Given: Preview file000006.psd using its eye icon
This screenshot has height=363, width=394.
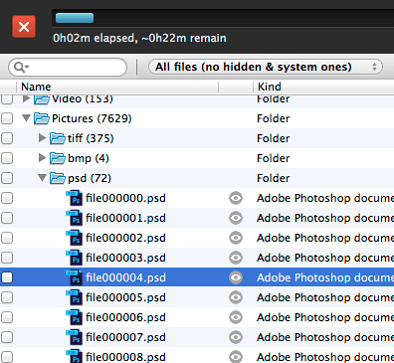Looking at the screenshot, I should tap(236, 317).
